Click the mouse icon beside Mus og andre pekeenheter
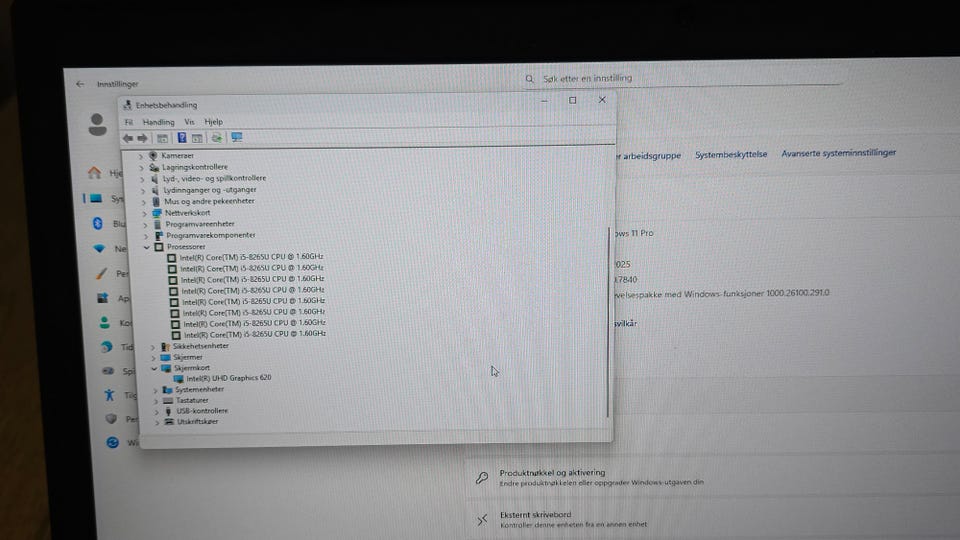Image resolution: width=960 pixels, height=540 pixels. [156, 201]
